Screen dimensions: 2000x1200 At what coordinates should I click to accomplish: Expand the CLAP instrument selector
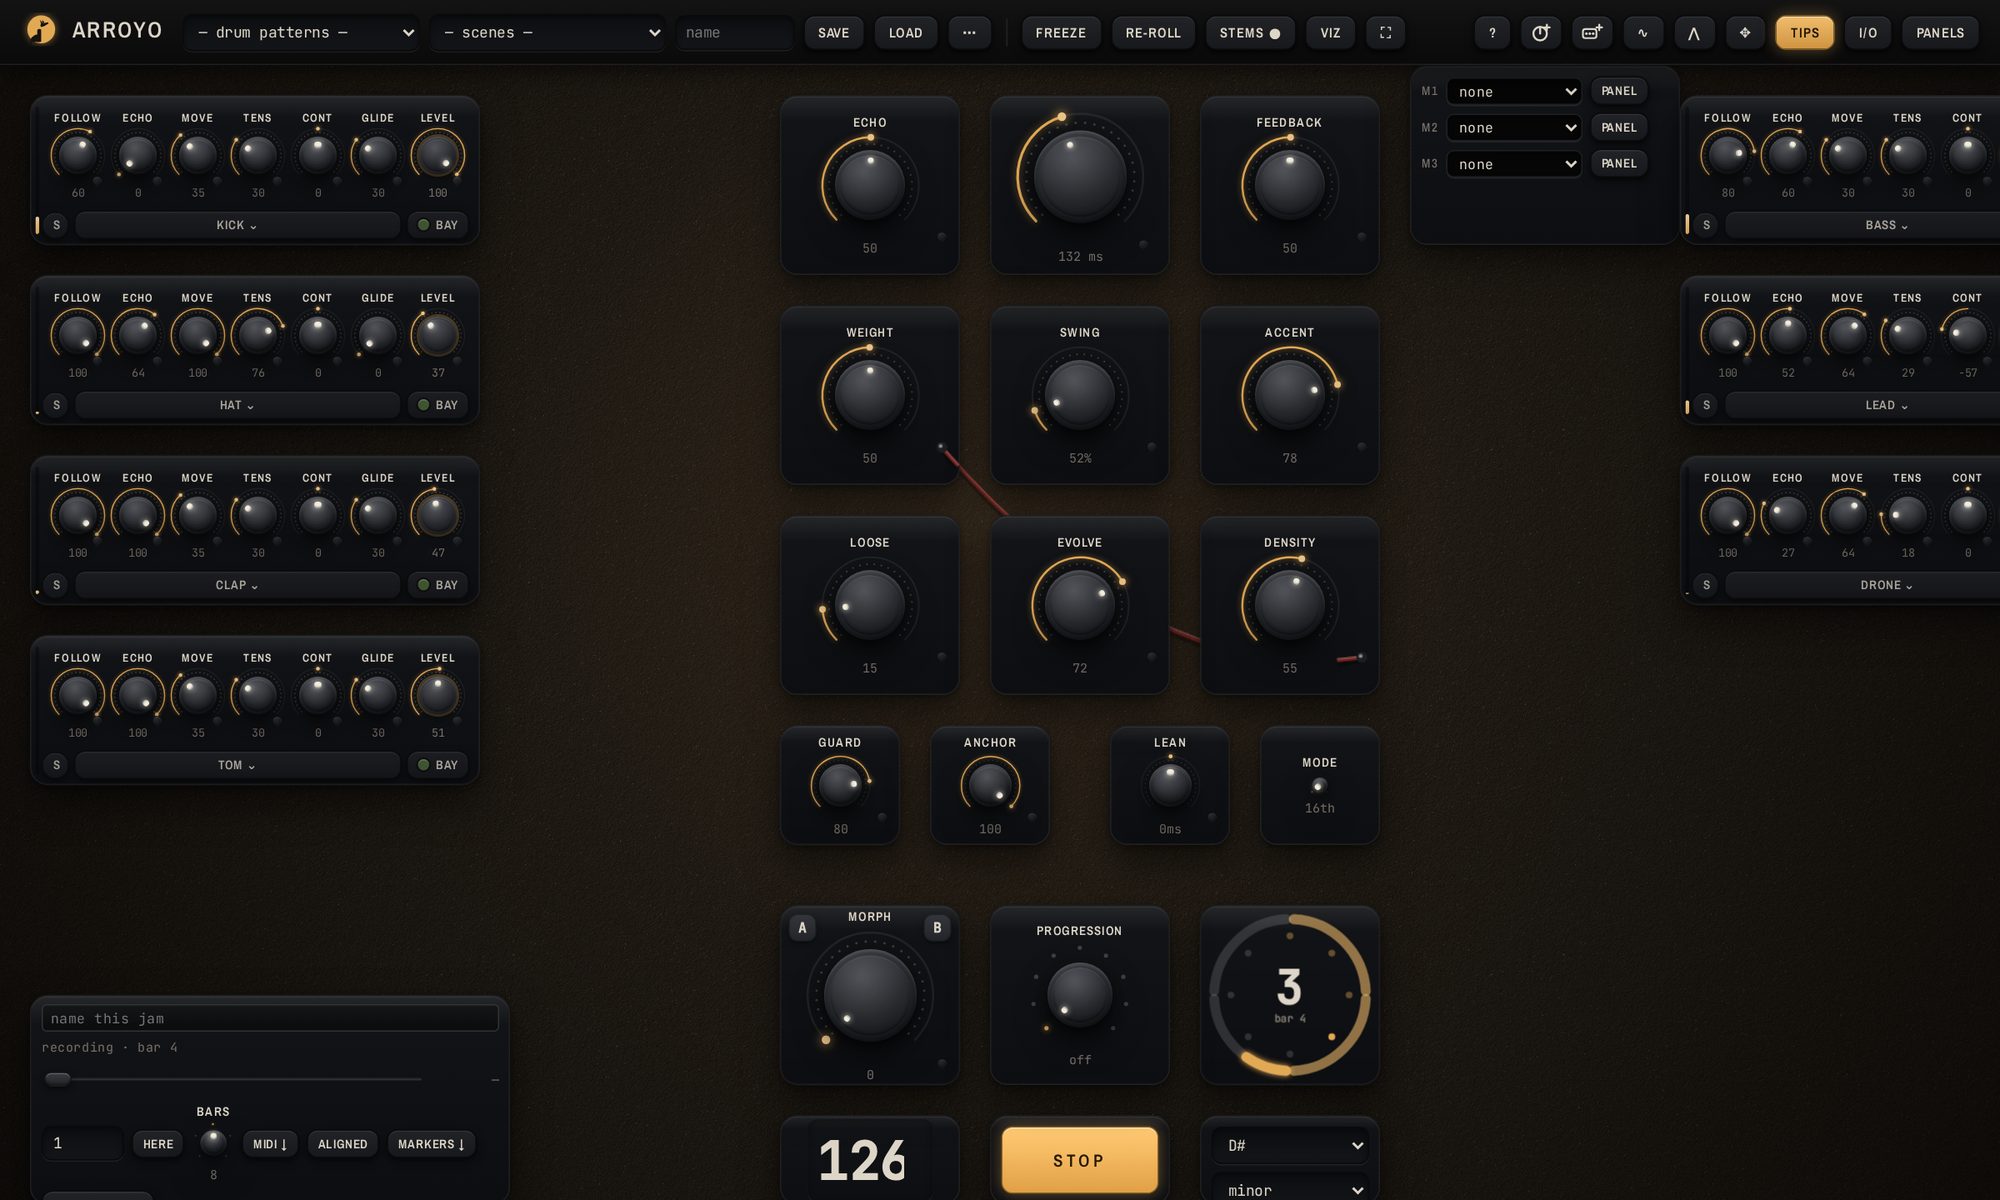[x=237, y=585]
